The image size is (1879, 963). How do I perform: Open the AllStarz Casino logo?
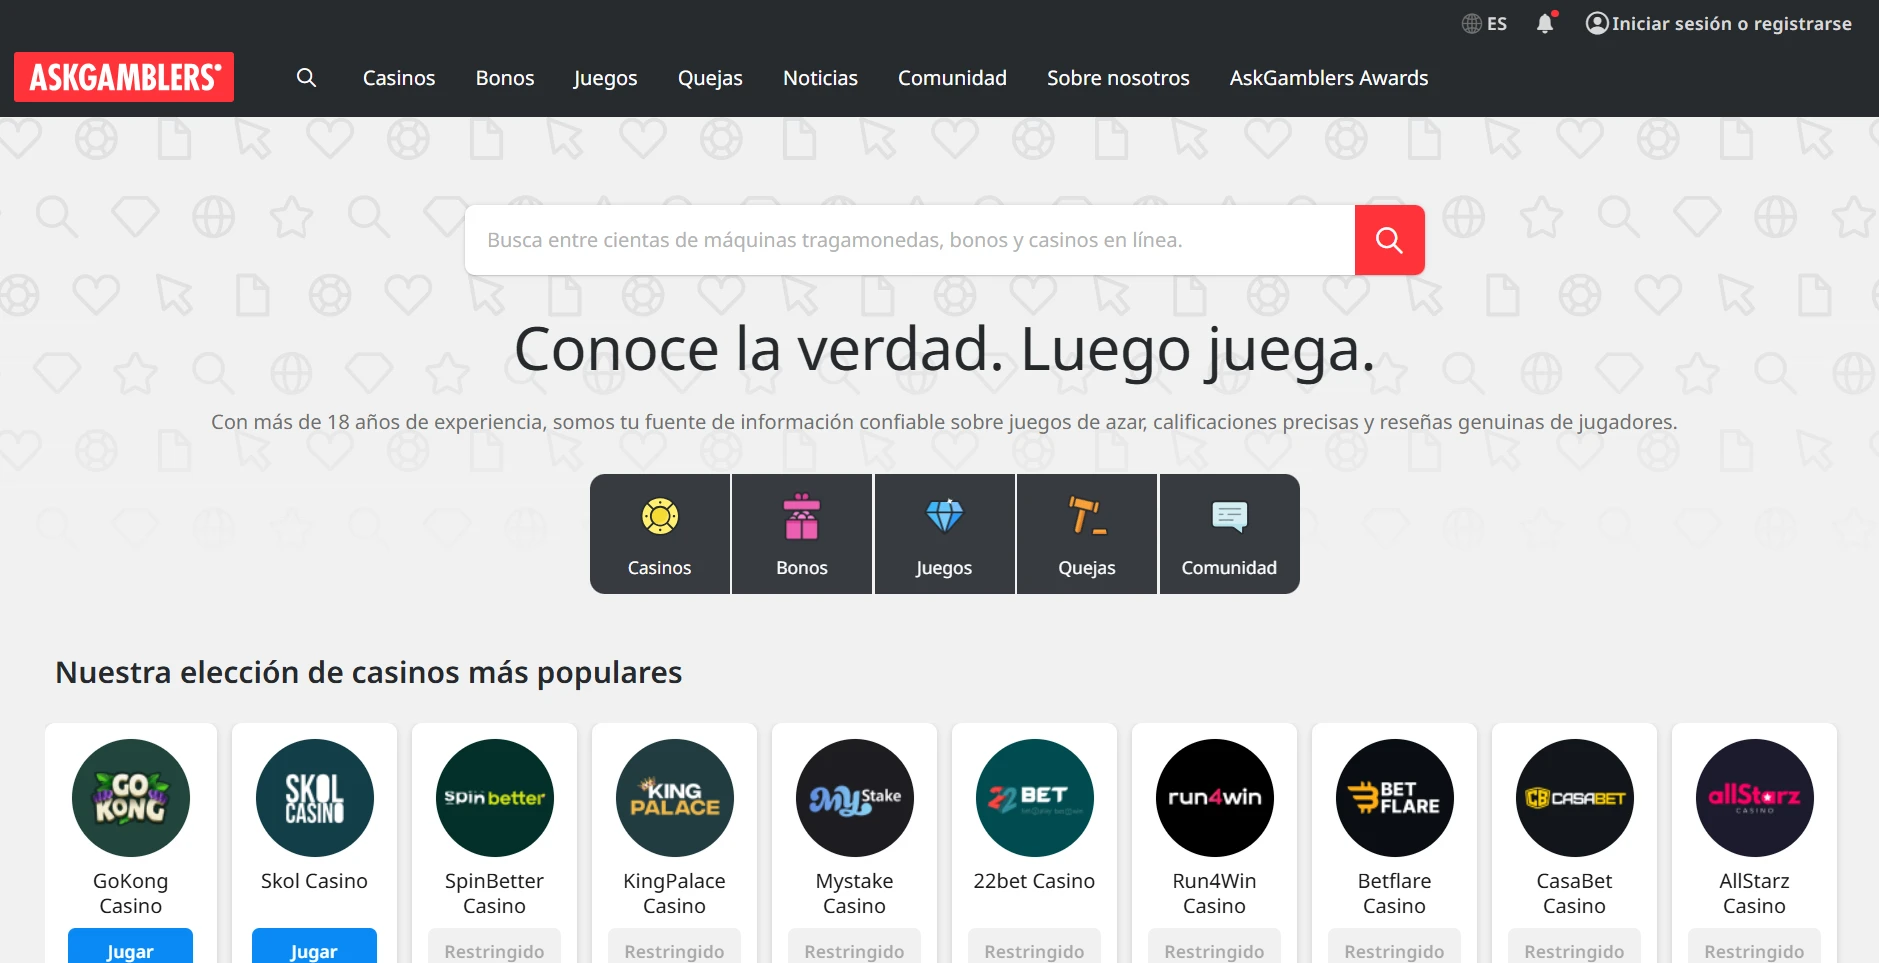pyautogui.click(x=1755, y=798)
